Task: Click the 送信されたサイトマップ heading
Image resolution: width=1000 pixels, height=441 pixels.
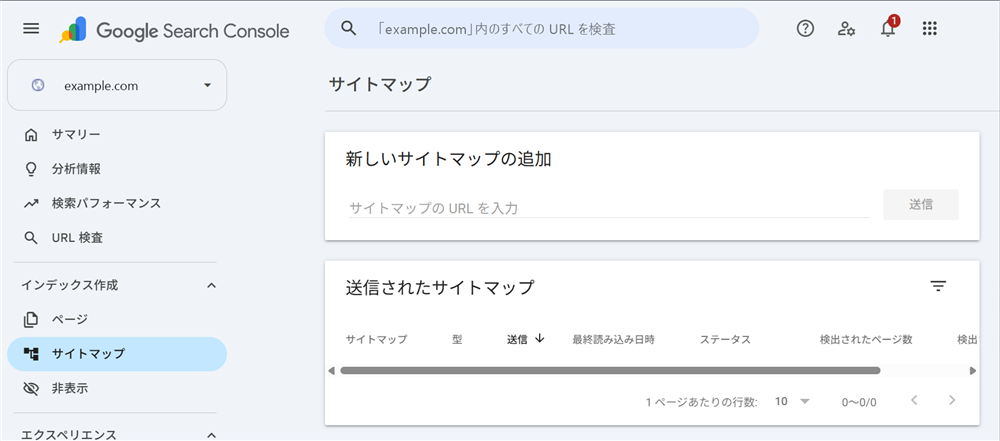Action: 439,287
